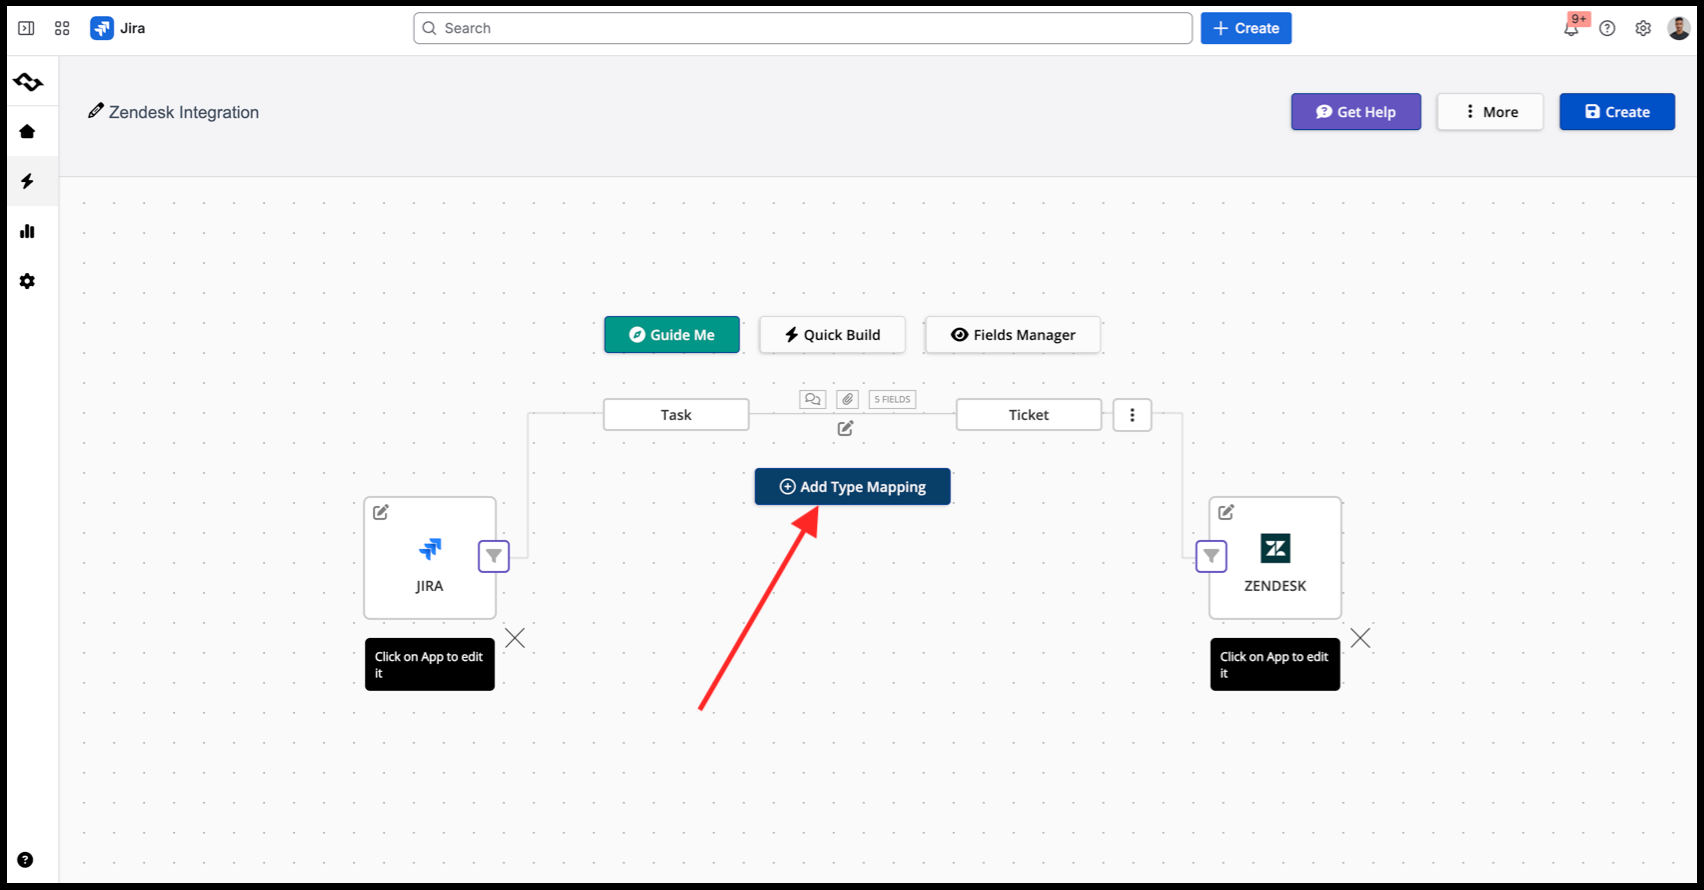Focus the Search input field
The height and width of the screenshot is (890, 1704).
pyautogui.click(x=803, y=28)
